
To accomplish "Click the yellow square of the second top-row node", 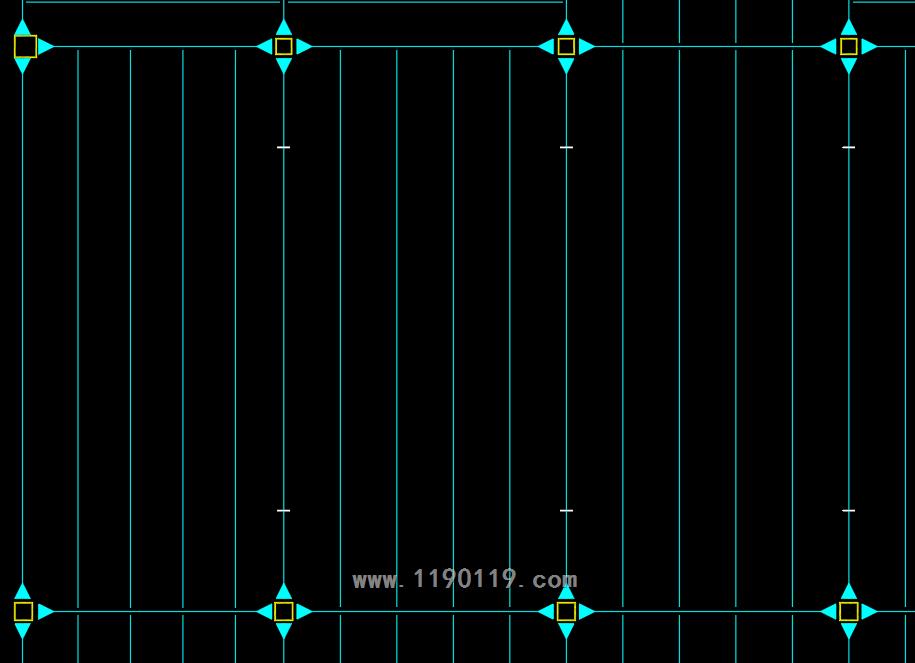I will click(x=284, y=46).
